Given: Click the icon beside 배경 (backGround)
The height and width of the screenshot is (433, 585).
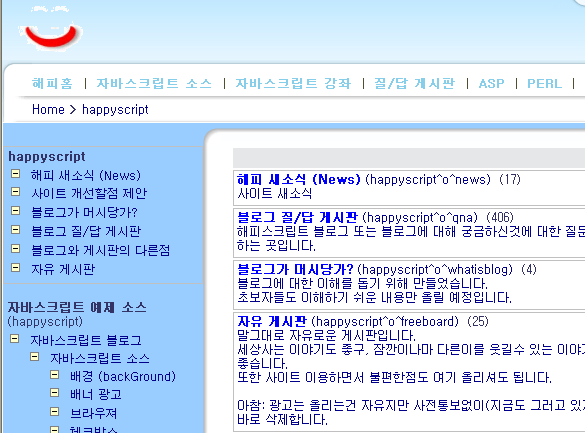Looking at the screenshot, I should point(54,375).
